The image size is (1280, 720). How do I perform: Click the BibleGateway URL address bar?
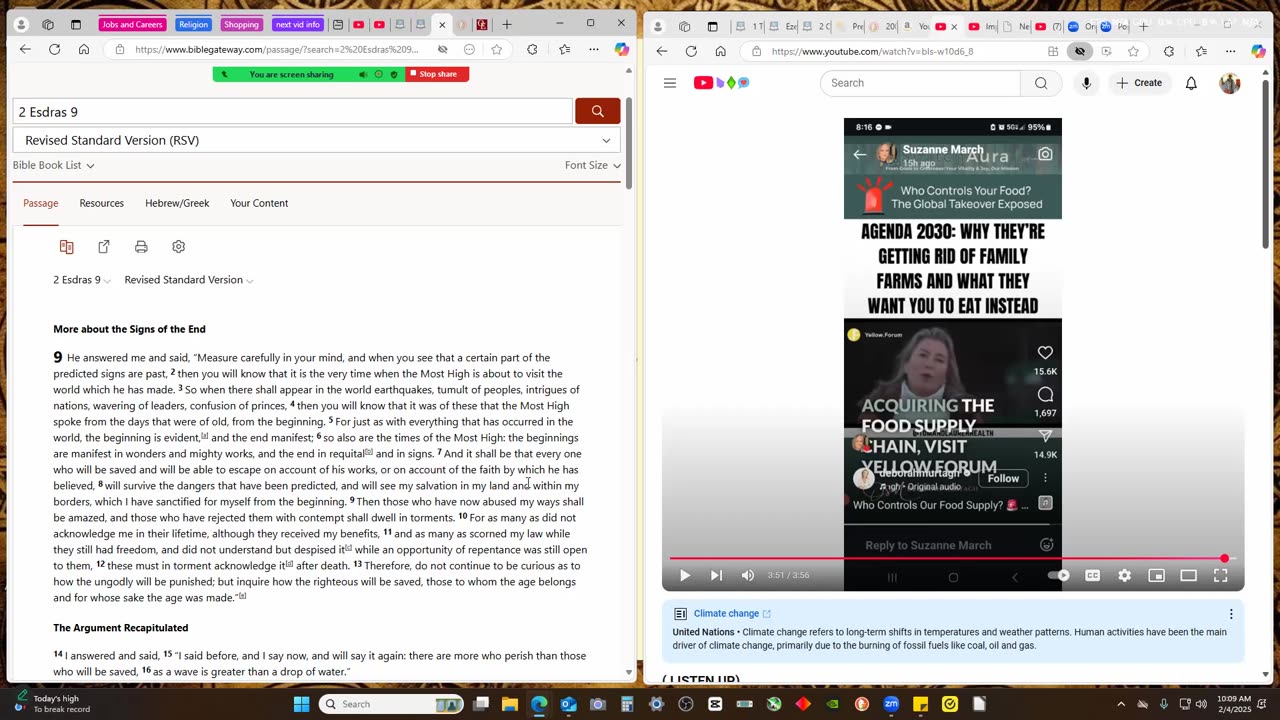pyautogui.click(x=277, y=49)
